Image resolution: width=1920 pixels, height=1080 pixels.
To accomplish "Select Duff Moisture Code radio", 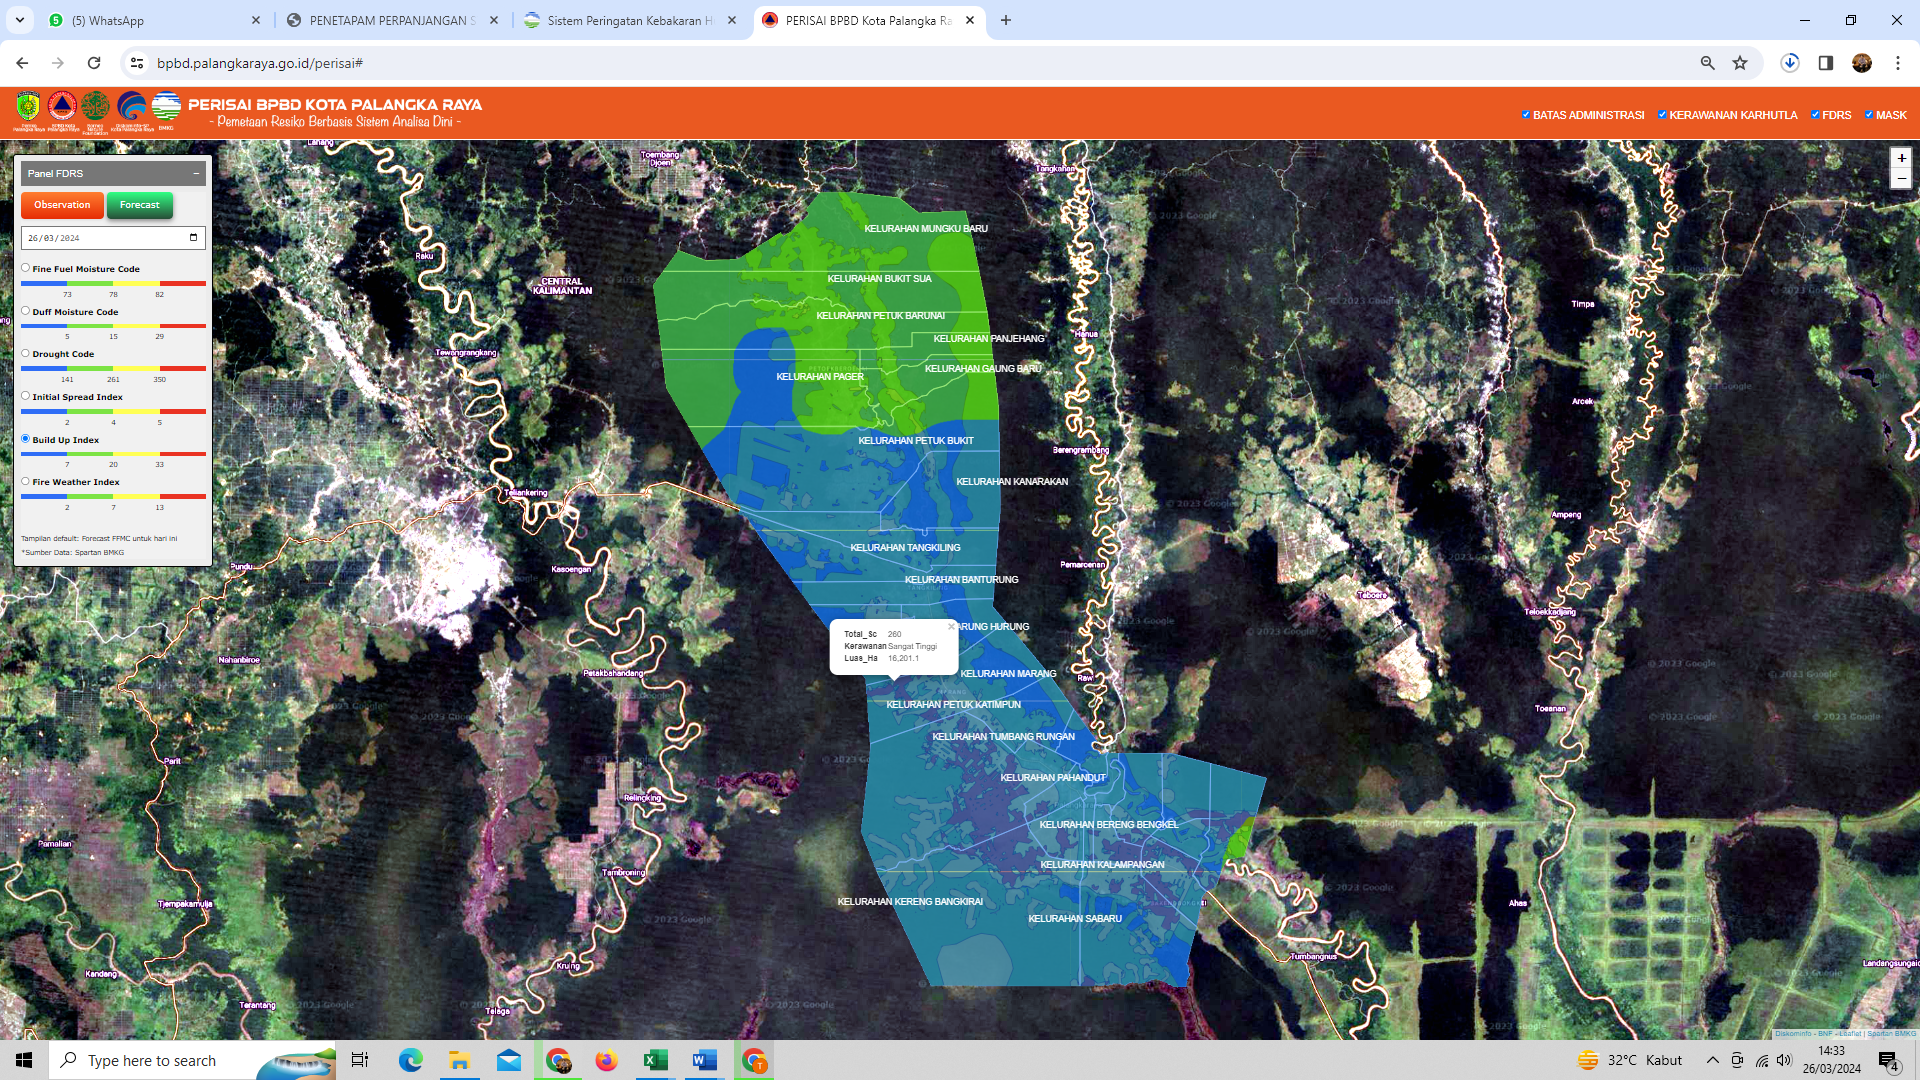I will click(26, 311).
